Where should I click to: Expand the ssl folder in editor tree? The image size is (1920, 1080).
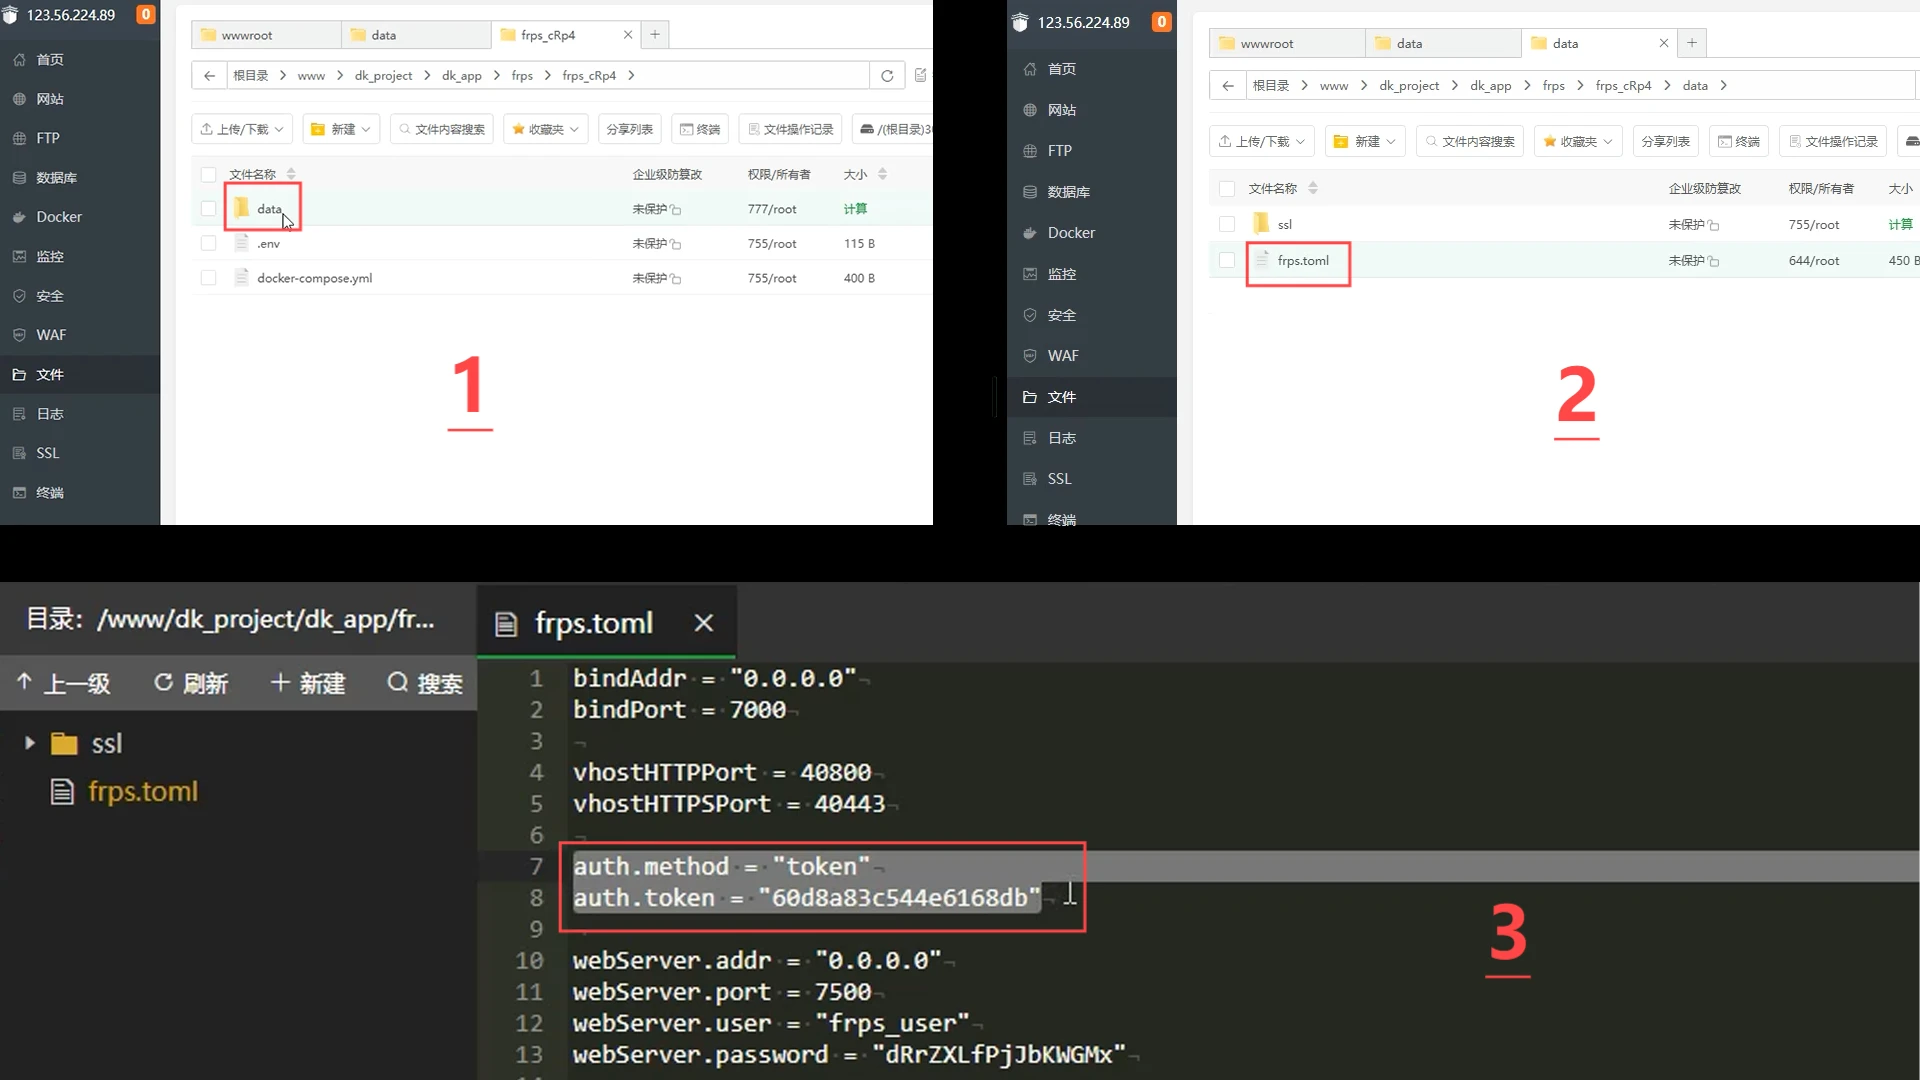pyautogui.click(x=30, y=743)
